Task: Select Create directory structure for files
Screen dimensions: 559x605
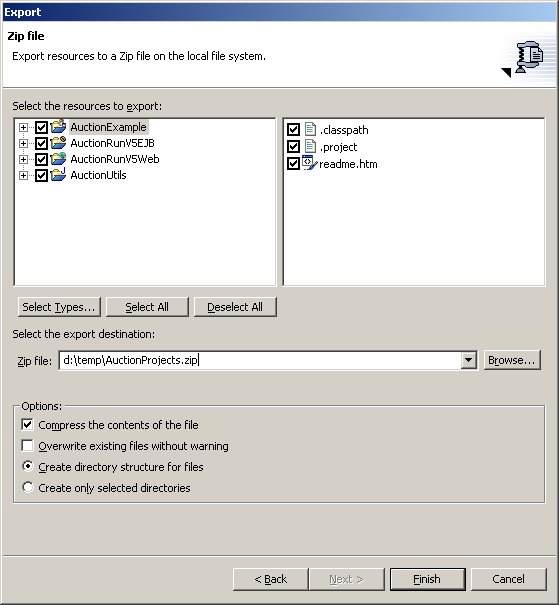Action: tap(28, 466)
